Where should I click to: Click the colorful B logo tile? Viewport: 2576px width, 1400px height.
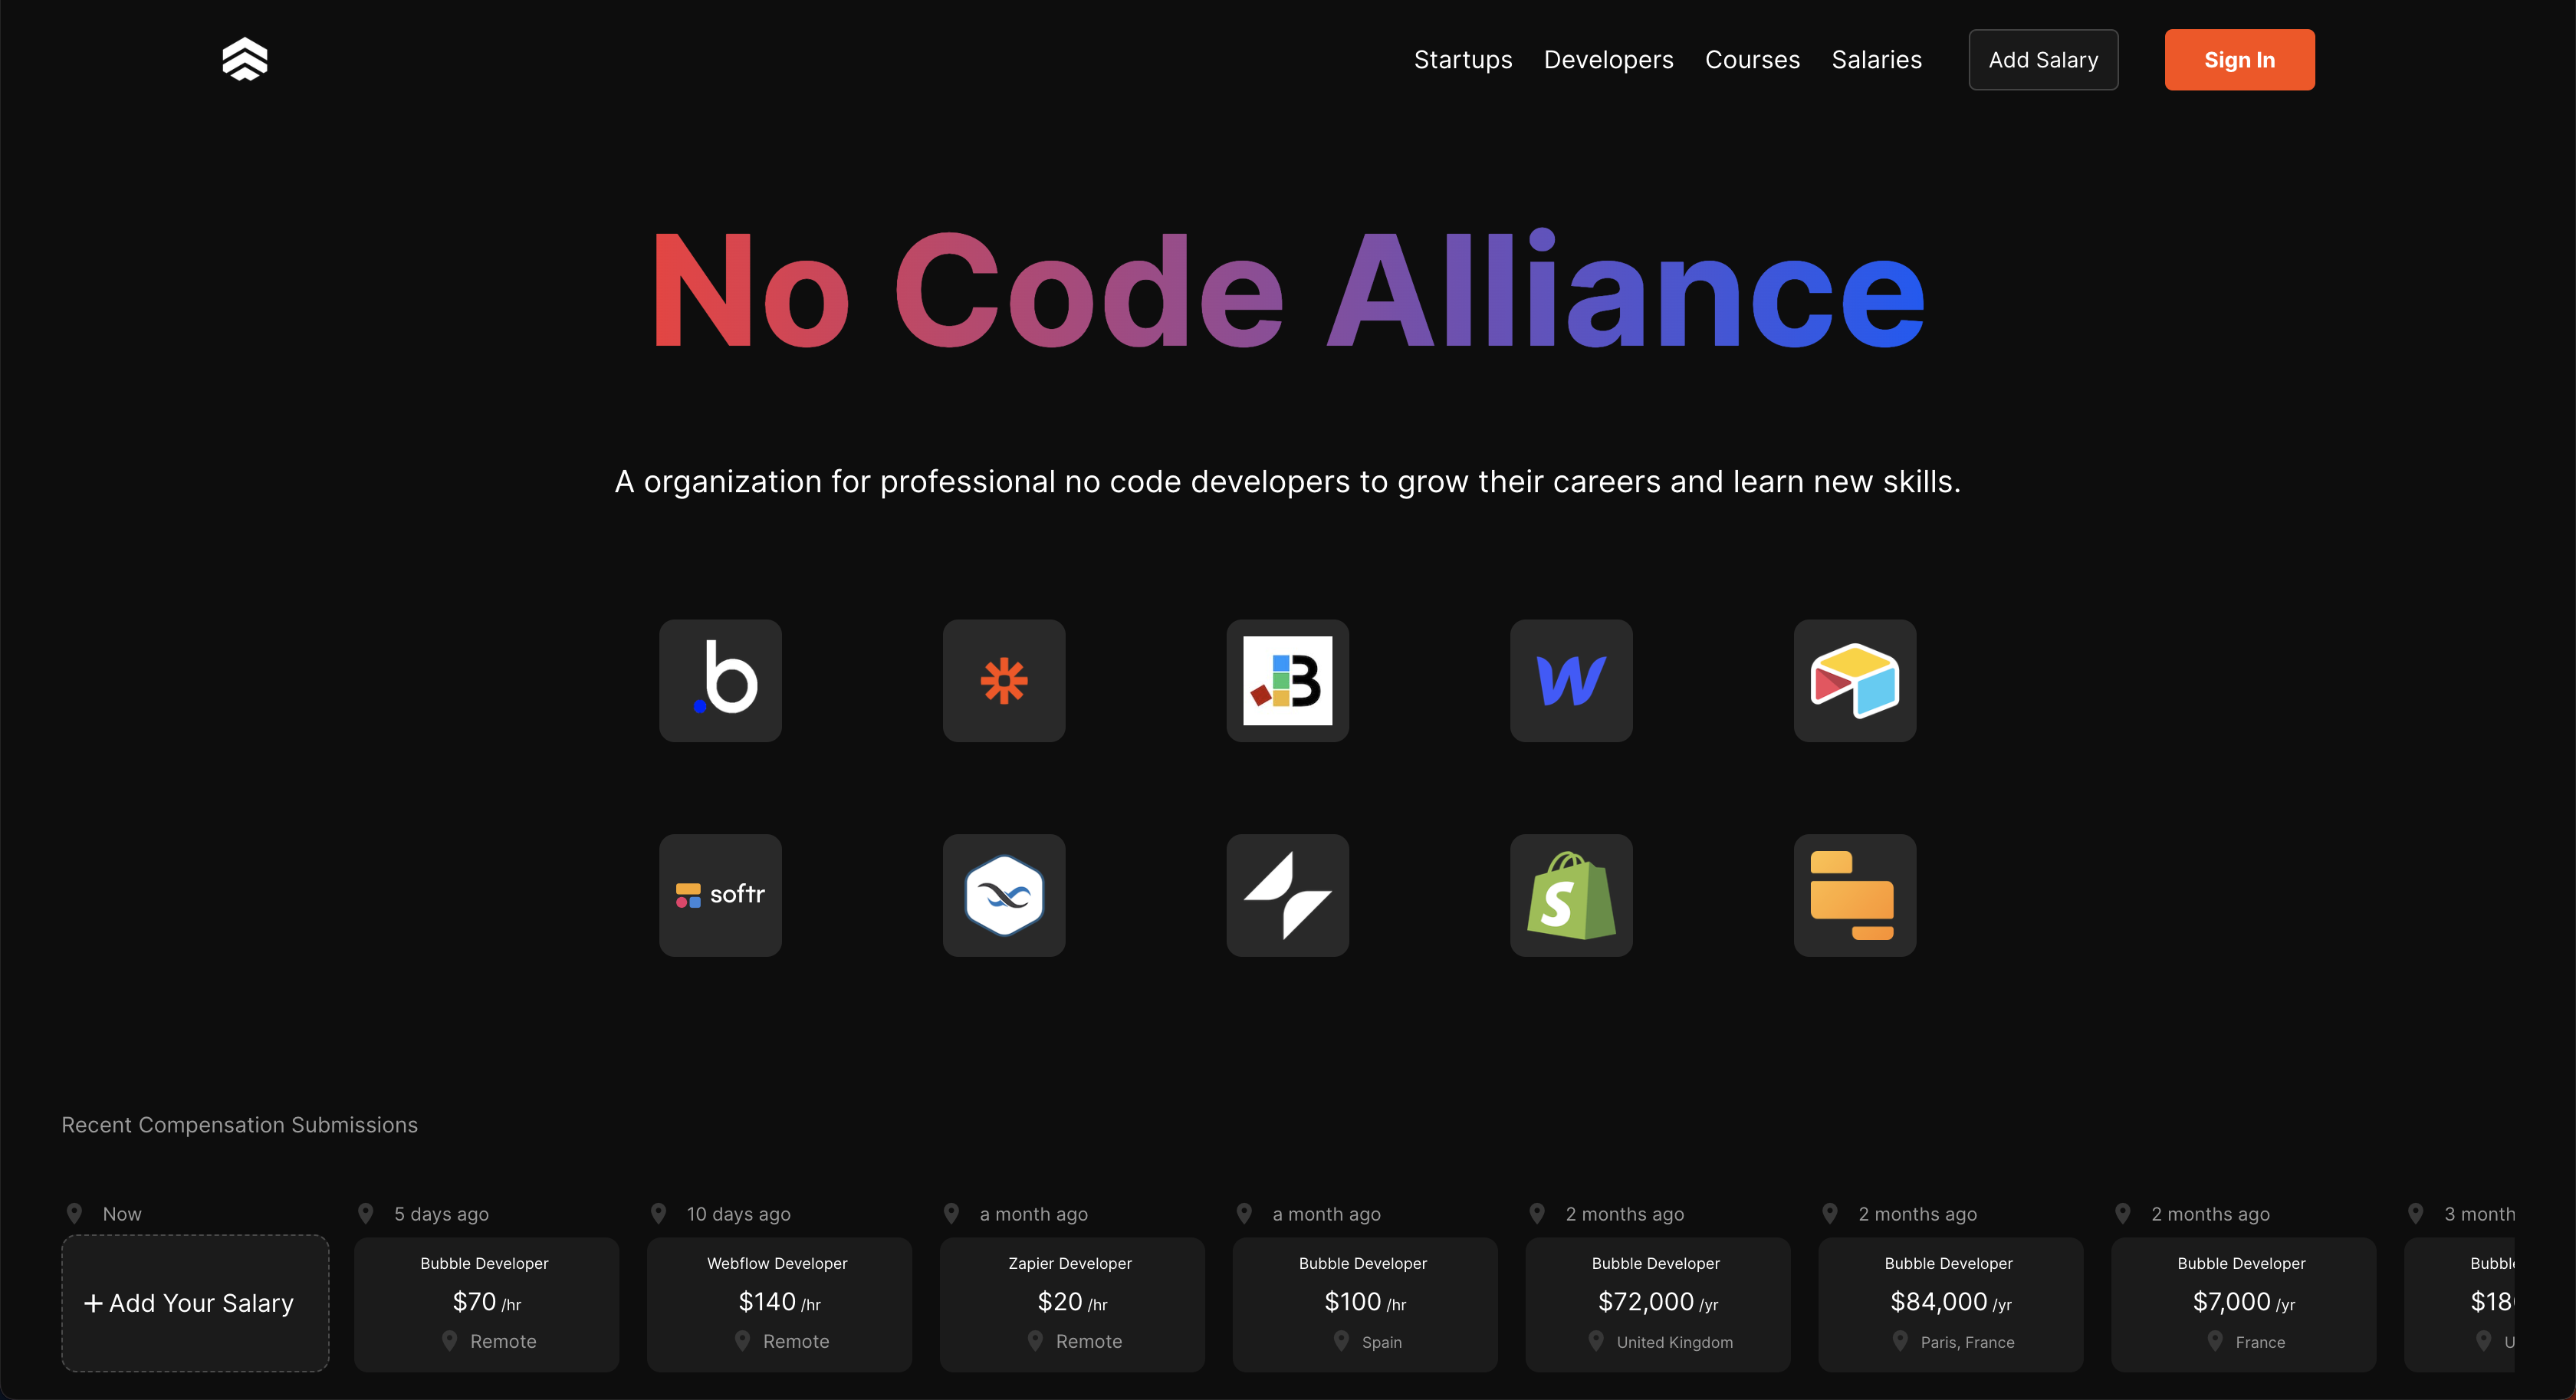[x=1288, y=681]
